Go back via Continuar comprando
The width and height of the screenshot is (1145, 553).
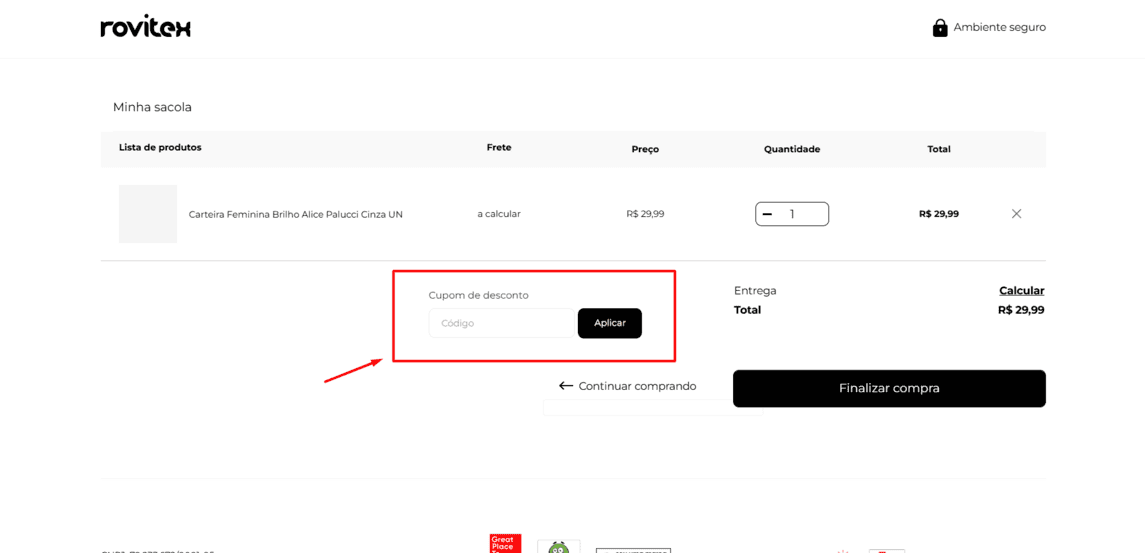point(637,386)
